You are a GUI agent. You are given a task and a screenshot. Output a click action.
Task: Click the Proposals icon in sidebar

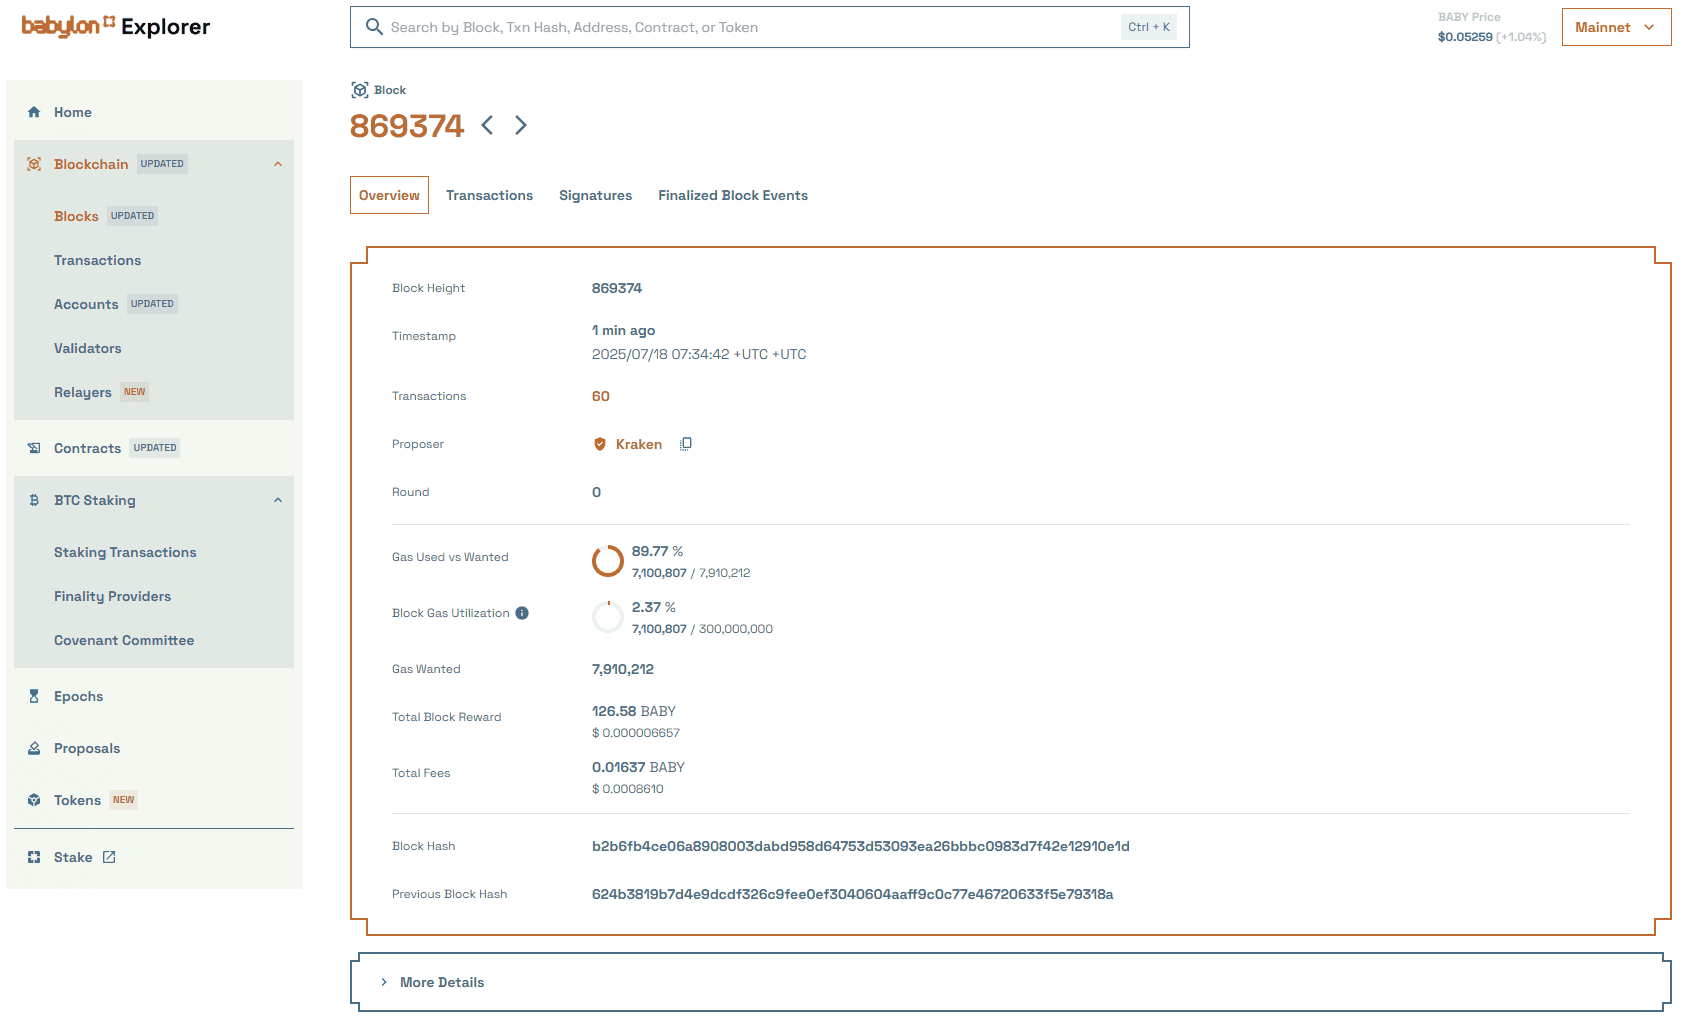[x=34, y=748]
